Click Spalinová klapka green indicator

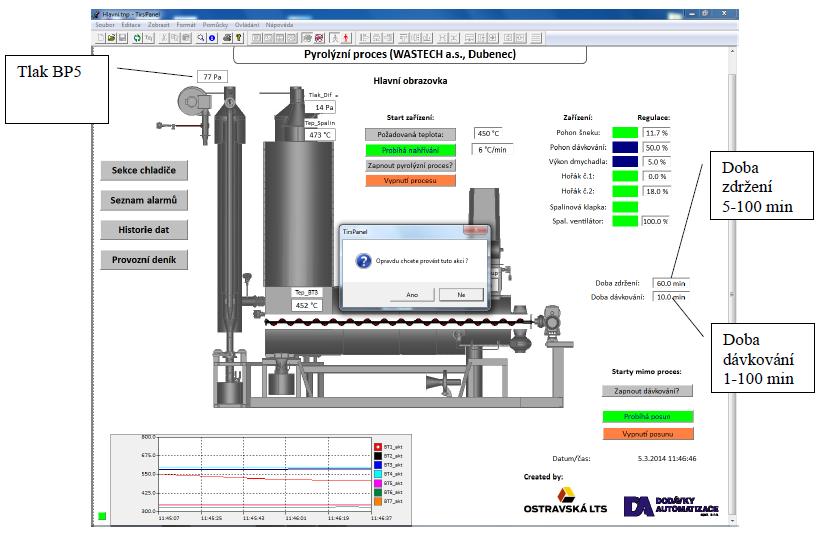click(625, 207)
